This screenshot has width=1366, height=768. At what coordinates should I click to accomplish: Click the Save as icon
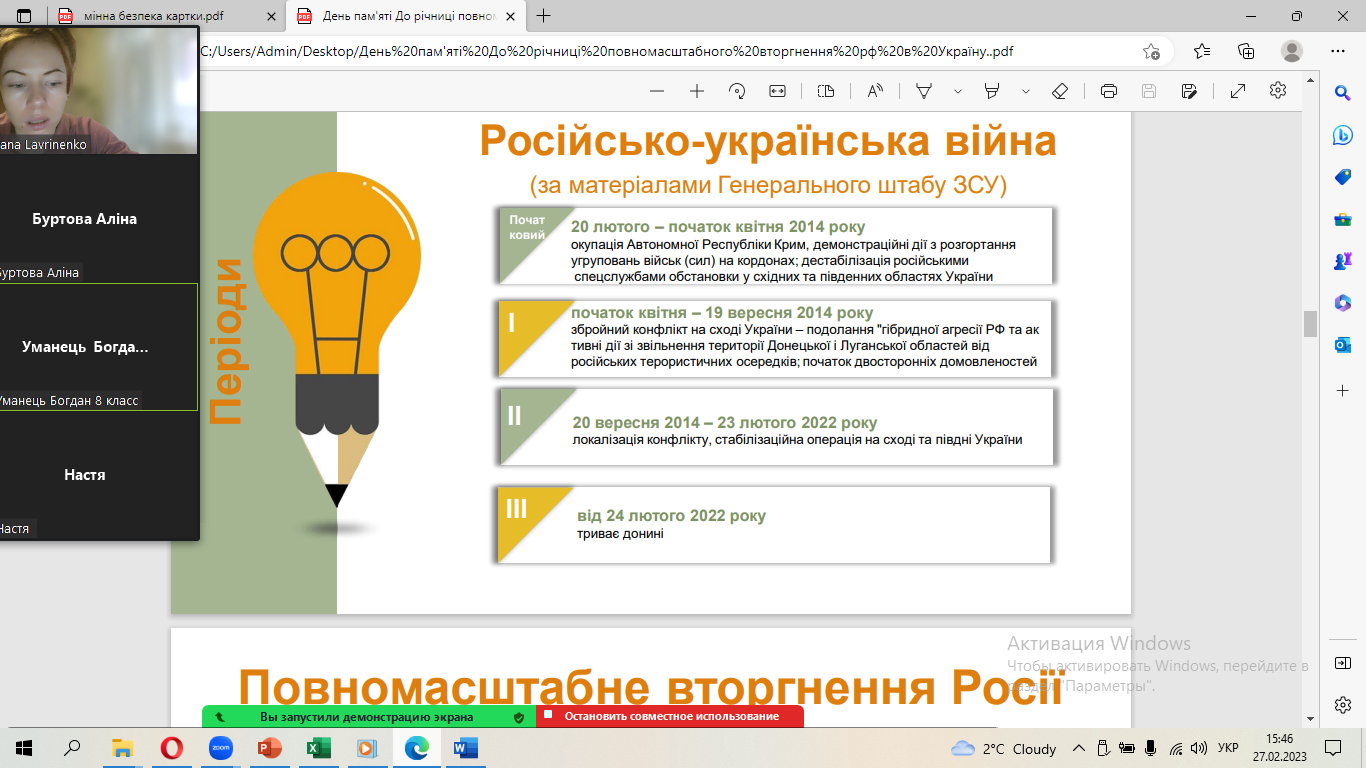click(x=1189, y=91)
